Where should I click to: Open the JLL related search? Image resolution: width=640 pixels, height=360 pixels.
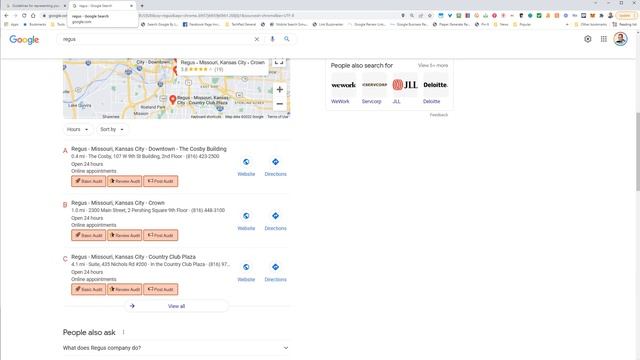coord(404,89)
